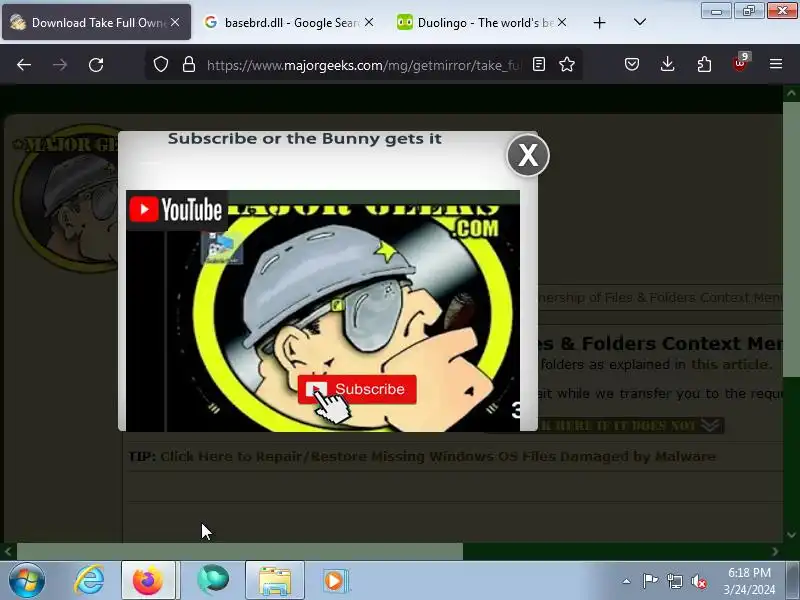Reload the current page
This screenshot has width=800, height=600.
click(x=96, y=65)
